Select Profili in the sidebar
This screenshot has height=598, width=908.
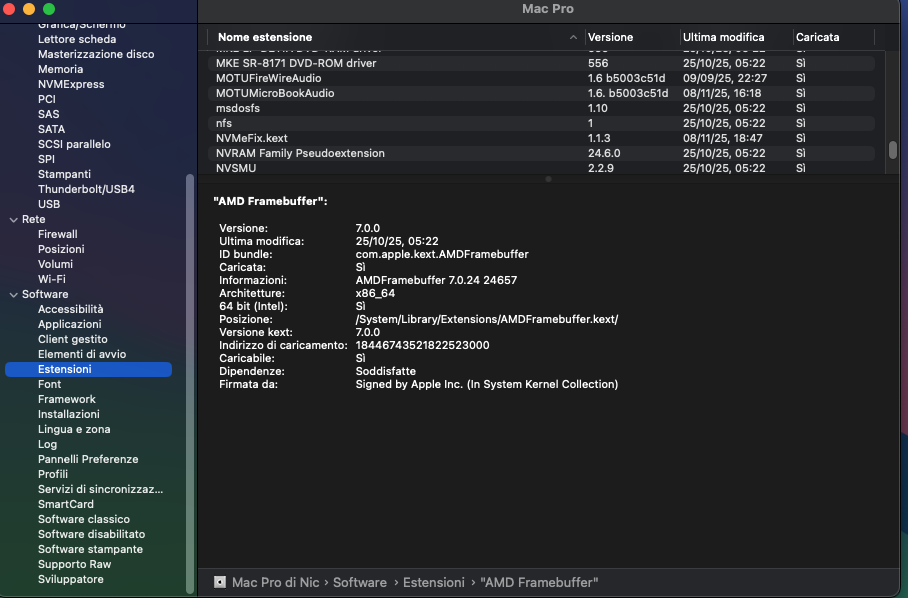click(53, 474)
